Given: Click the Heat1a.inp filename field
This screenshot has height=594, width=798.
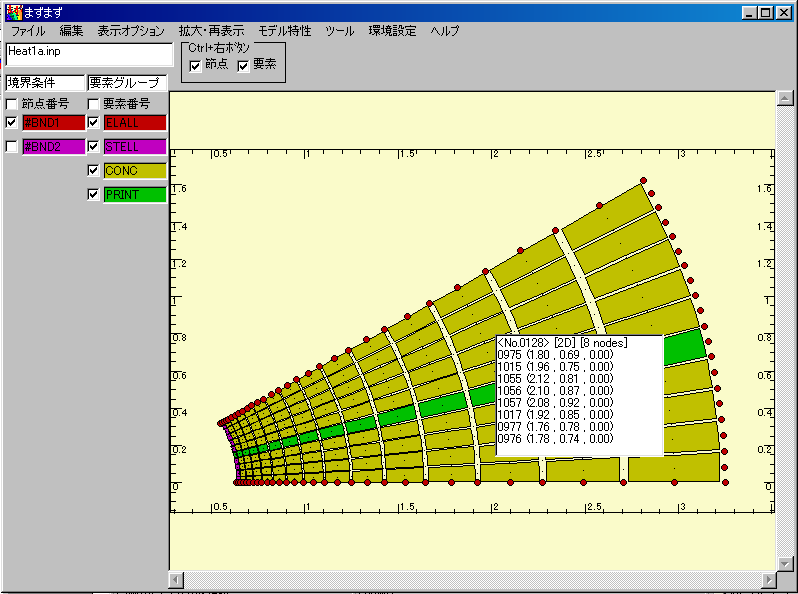Looking at the screenshot, I should (x=89, y=54).
